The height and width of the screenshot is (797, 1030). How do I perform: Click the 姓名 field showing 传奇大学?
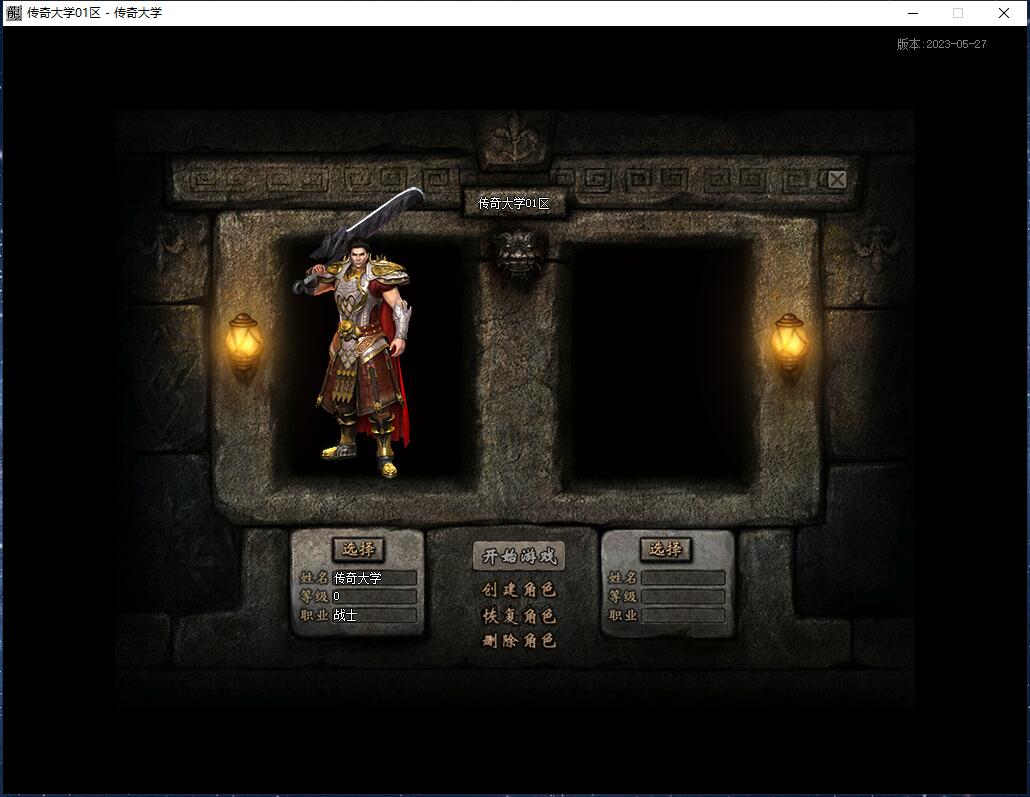374,578
